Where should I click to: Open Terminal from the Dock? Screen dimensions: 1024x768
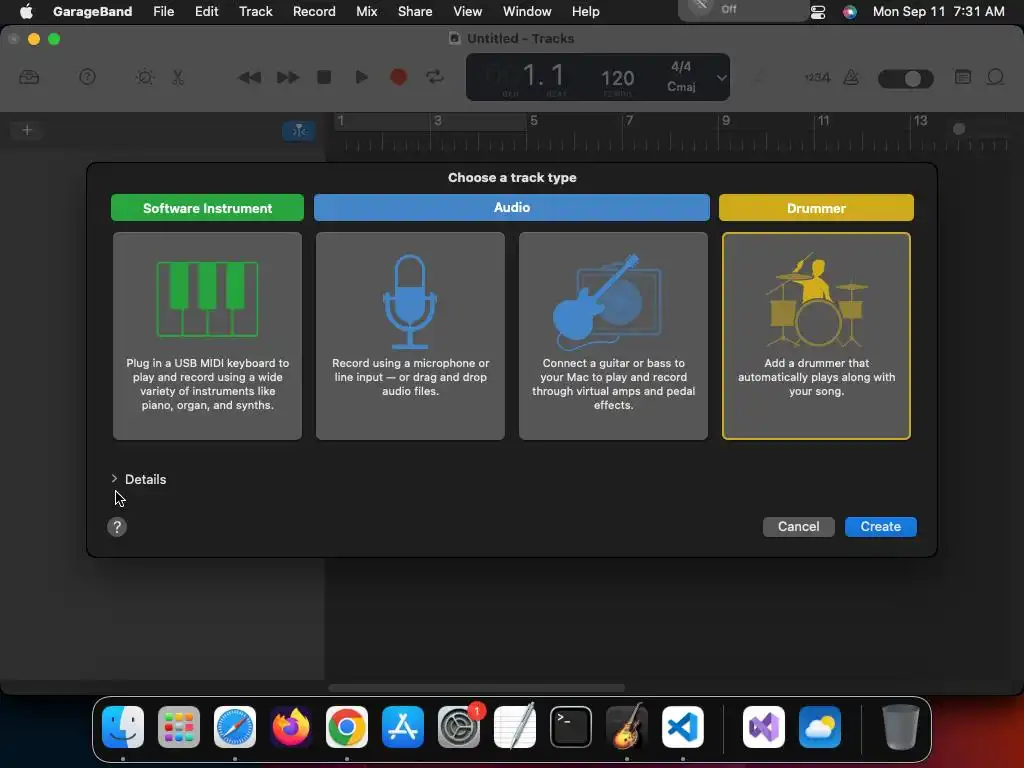click(571, 727)
